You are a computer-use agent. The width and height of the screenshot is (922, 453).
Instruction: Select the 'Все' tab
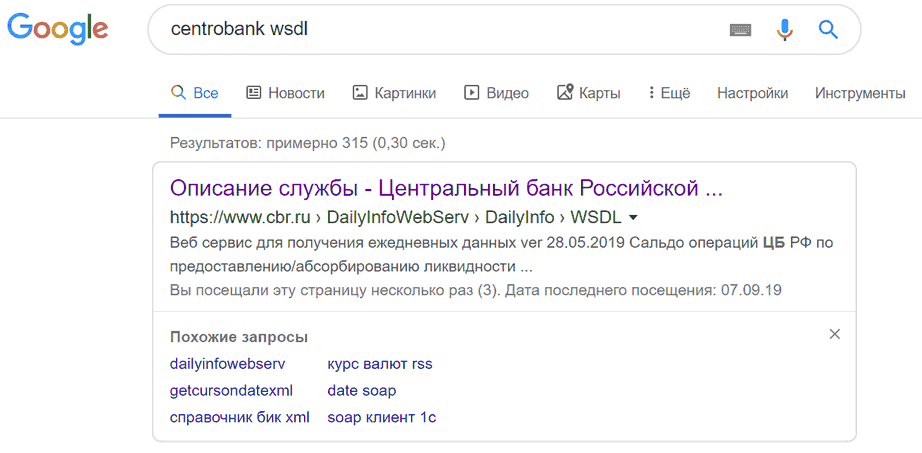point(195,93)
